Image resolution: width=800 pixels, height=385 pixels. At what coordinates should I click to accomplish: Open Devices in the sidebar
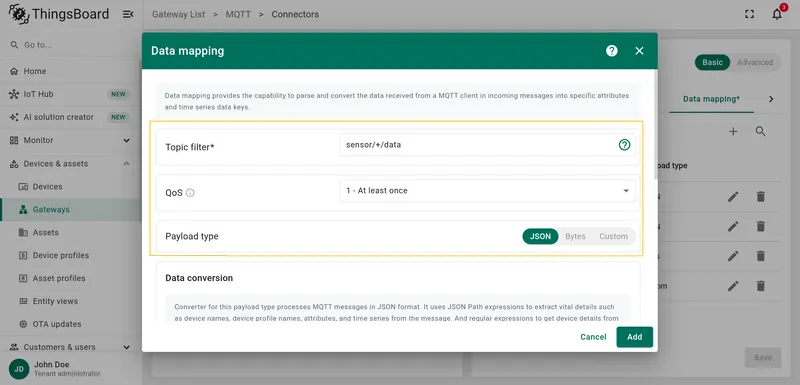[70, 187]
